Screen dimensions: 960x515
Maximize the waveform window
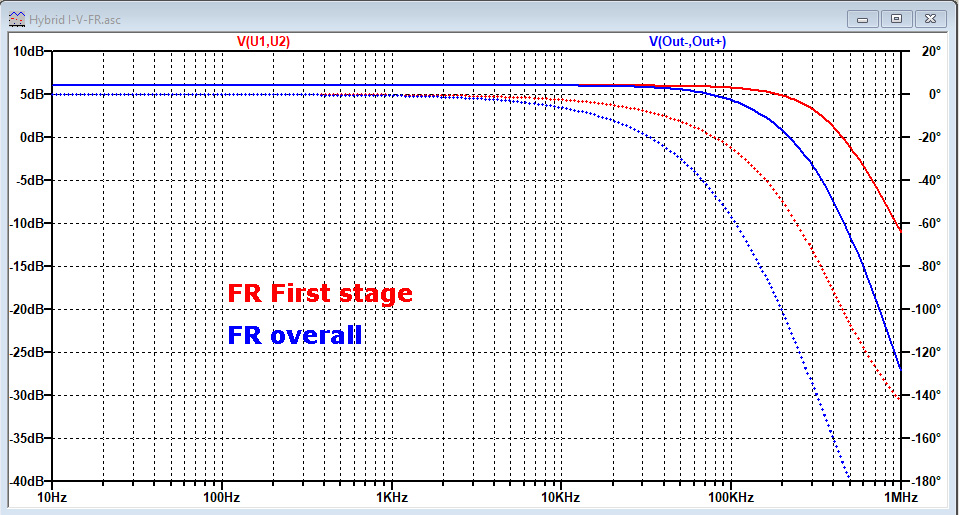(896, 19)
